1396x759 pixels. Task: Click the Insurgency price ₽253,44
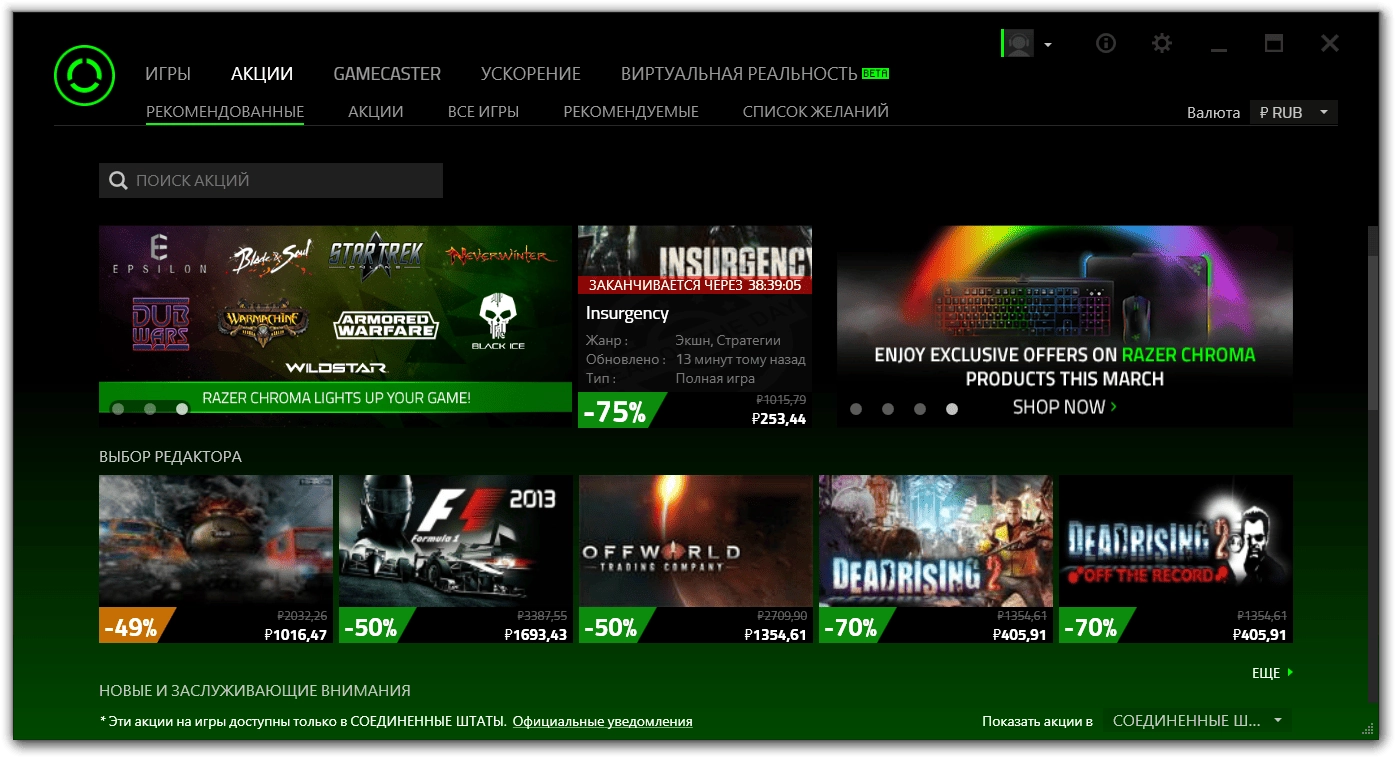tap(779, 419)
